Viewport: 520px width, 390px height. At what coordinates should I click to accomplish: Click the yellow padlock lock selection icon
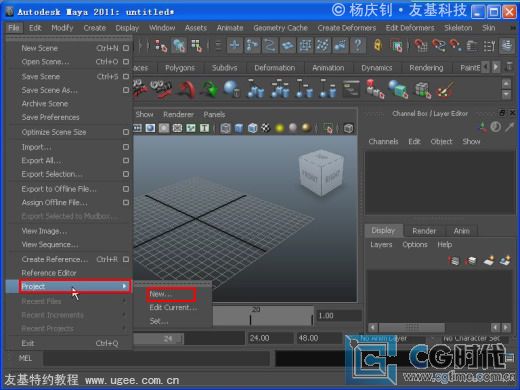point(378,45)
